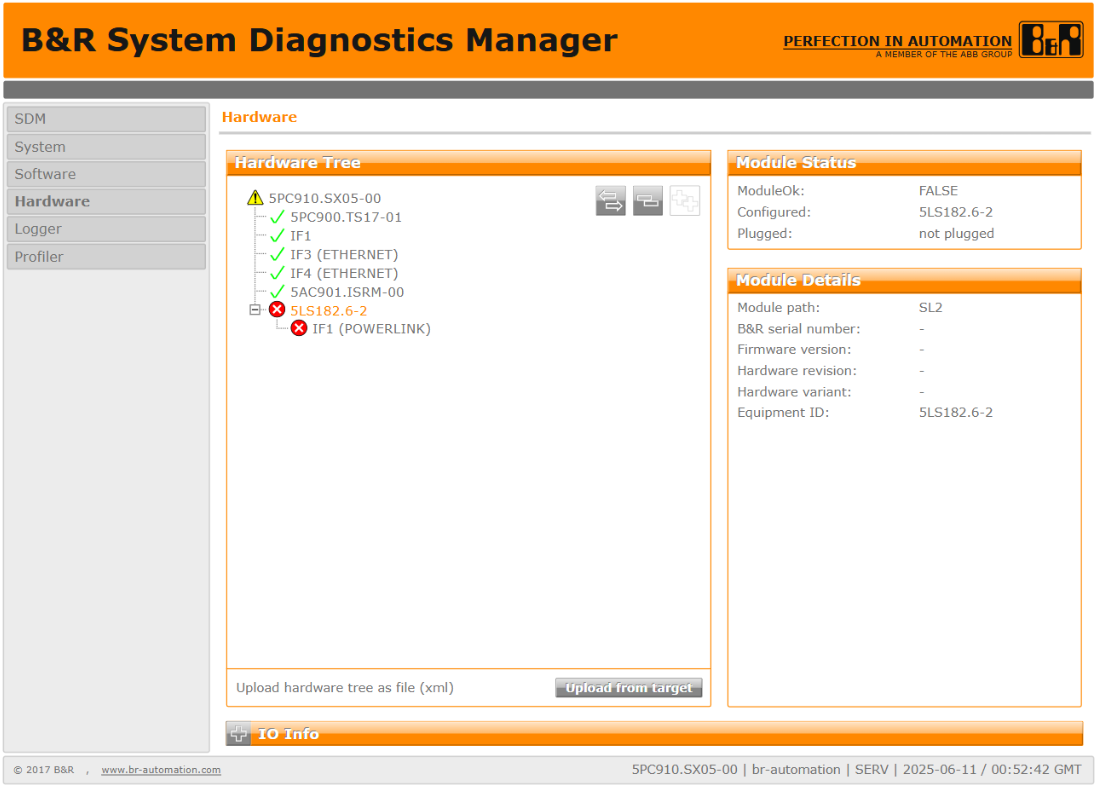Select the IF3 (ETHERNET) tree entry

pos(344,255)
